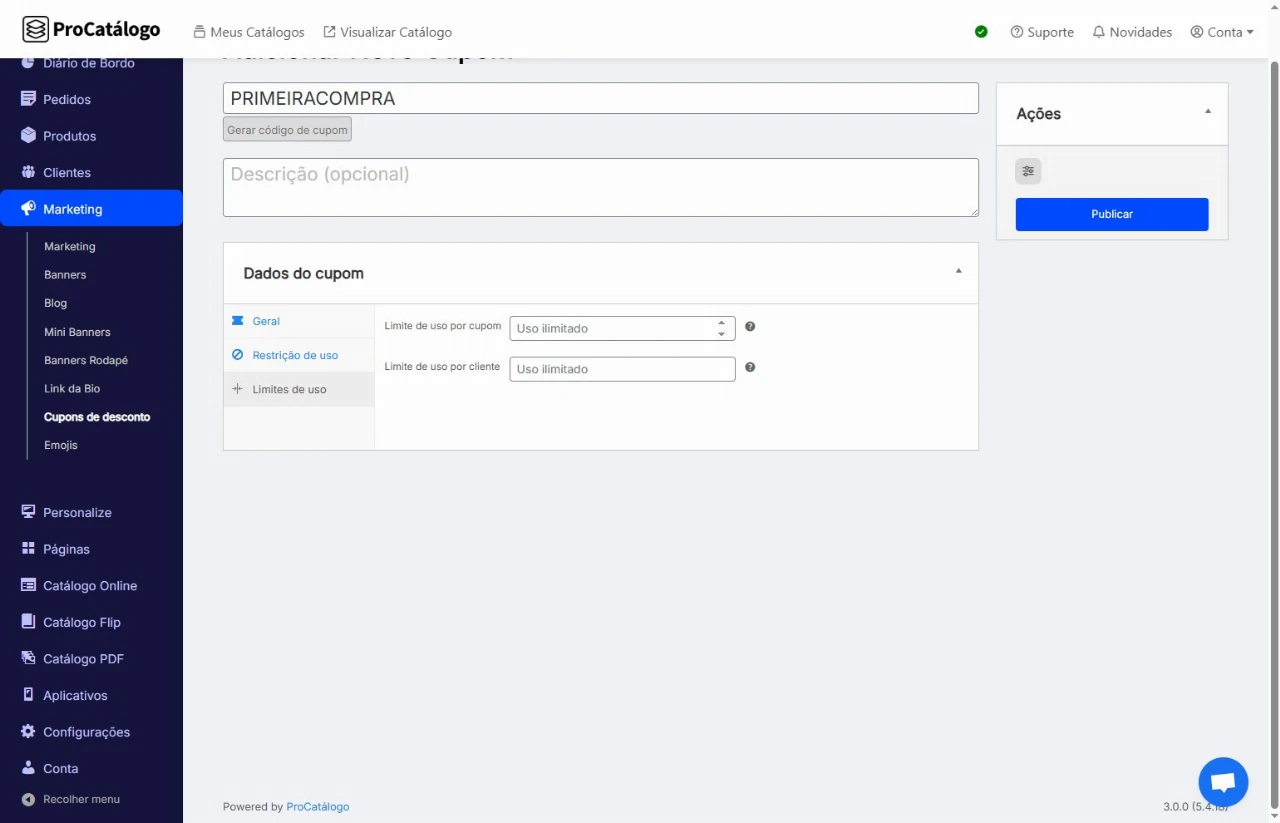The height and width of the screenshot is (823, 1280).
Task: Collapse the Ações panel
Action: pyautogui.click(x=1207, y=112)
